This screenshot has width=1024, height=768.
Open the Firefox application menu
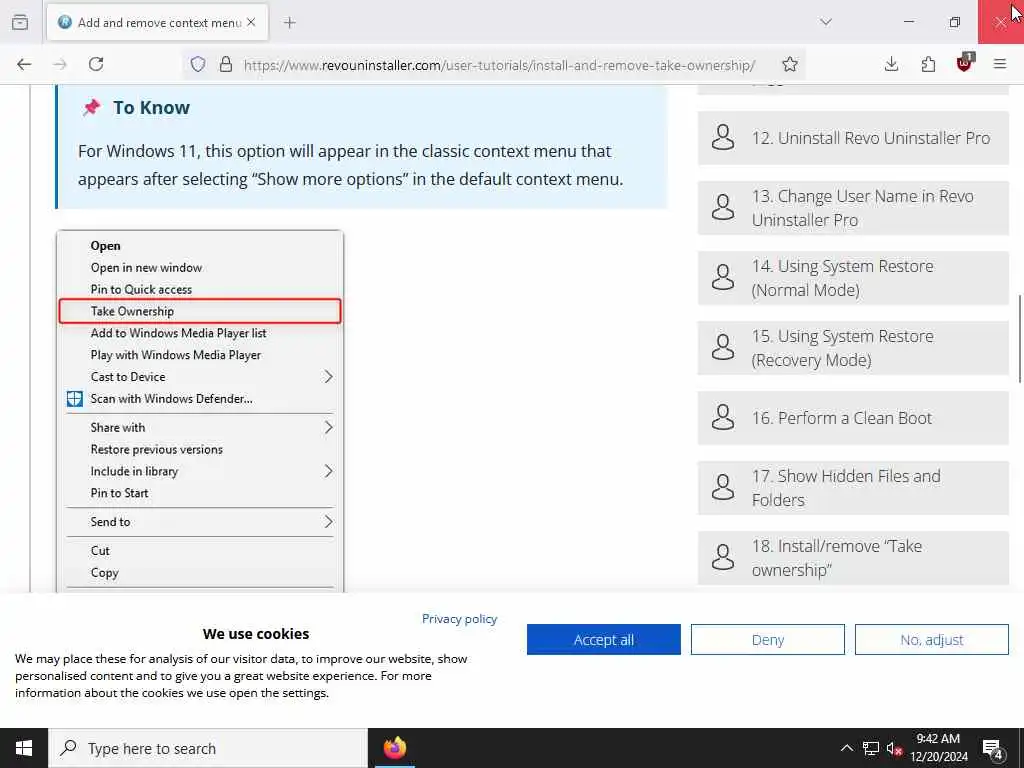click(1000, 64)
